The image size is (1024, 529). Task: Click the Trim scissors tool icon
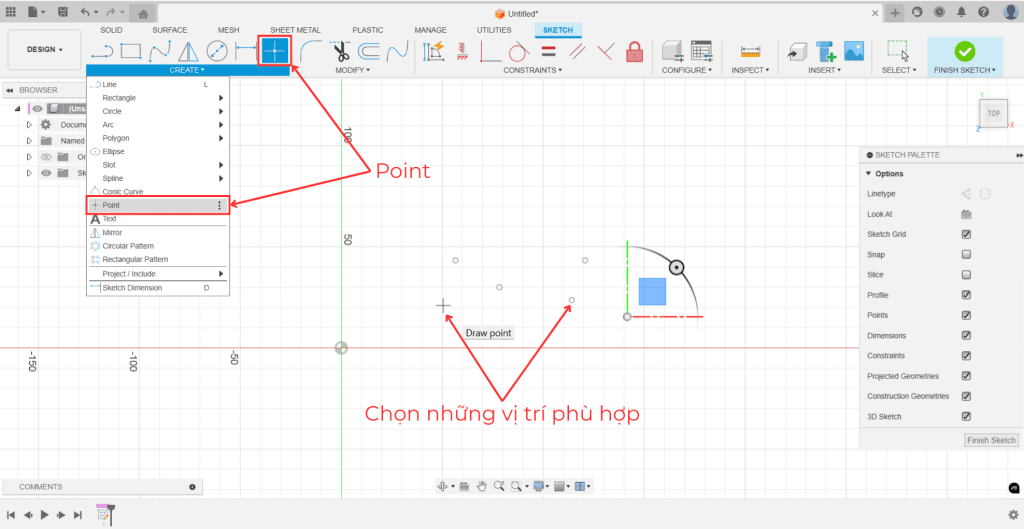[x=340, y=50]
